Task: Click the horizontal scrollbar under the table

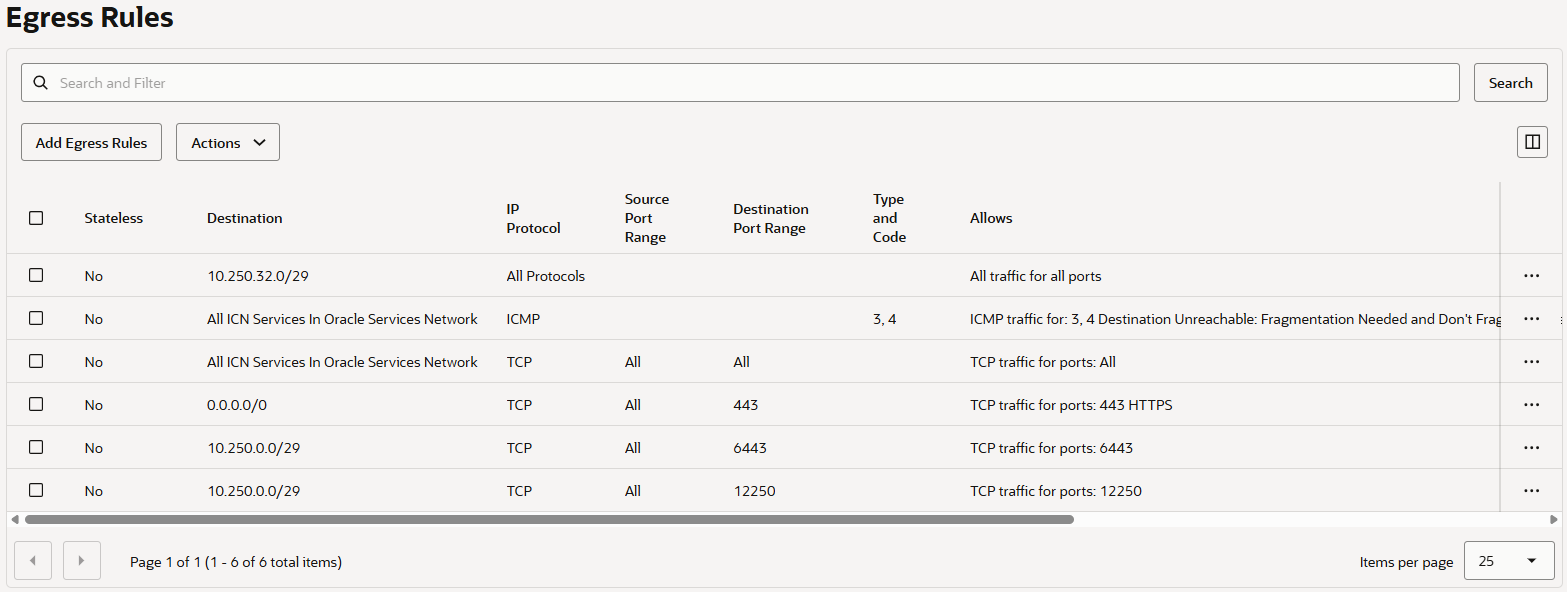Action: click(548, 520)
